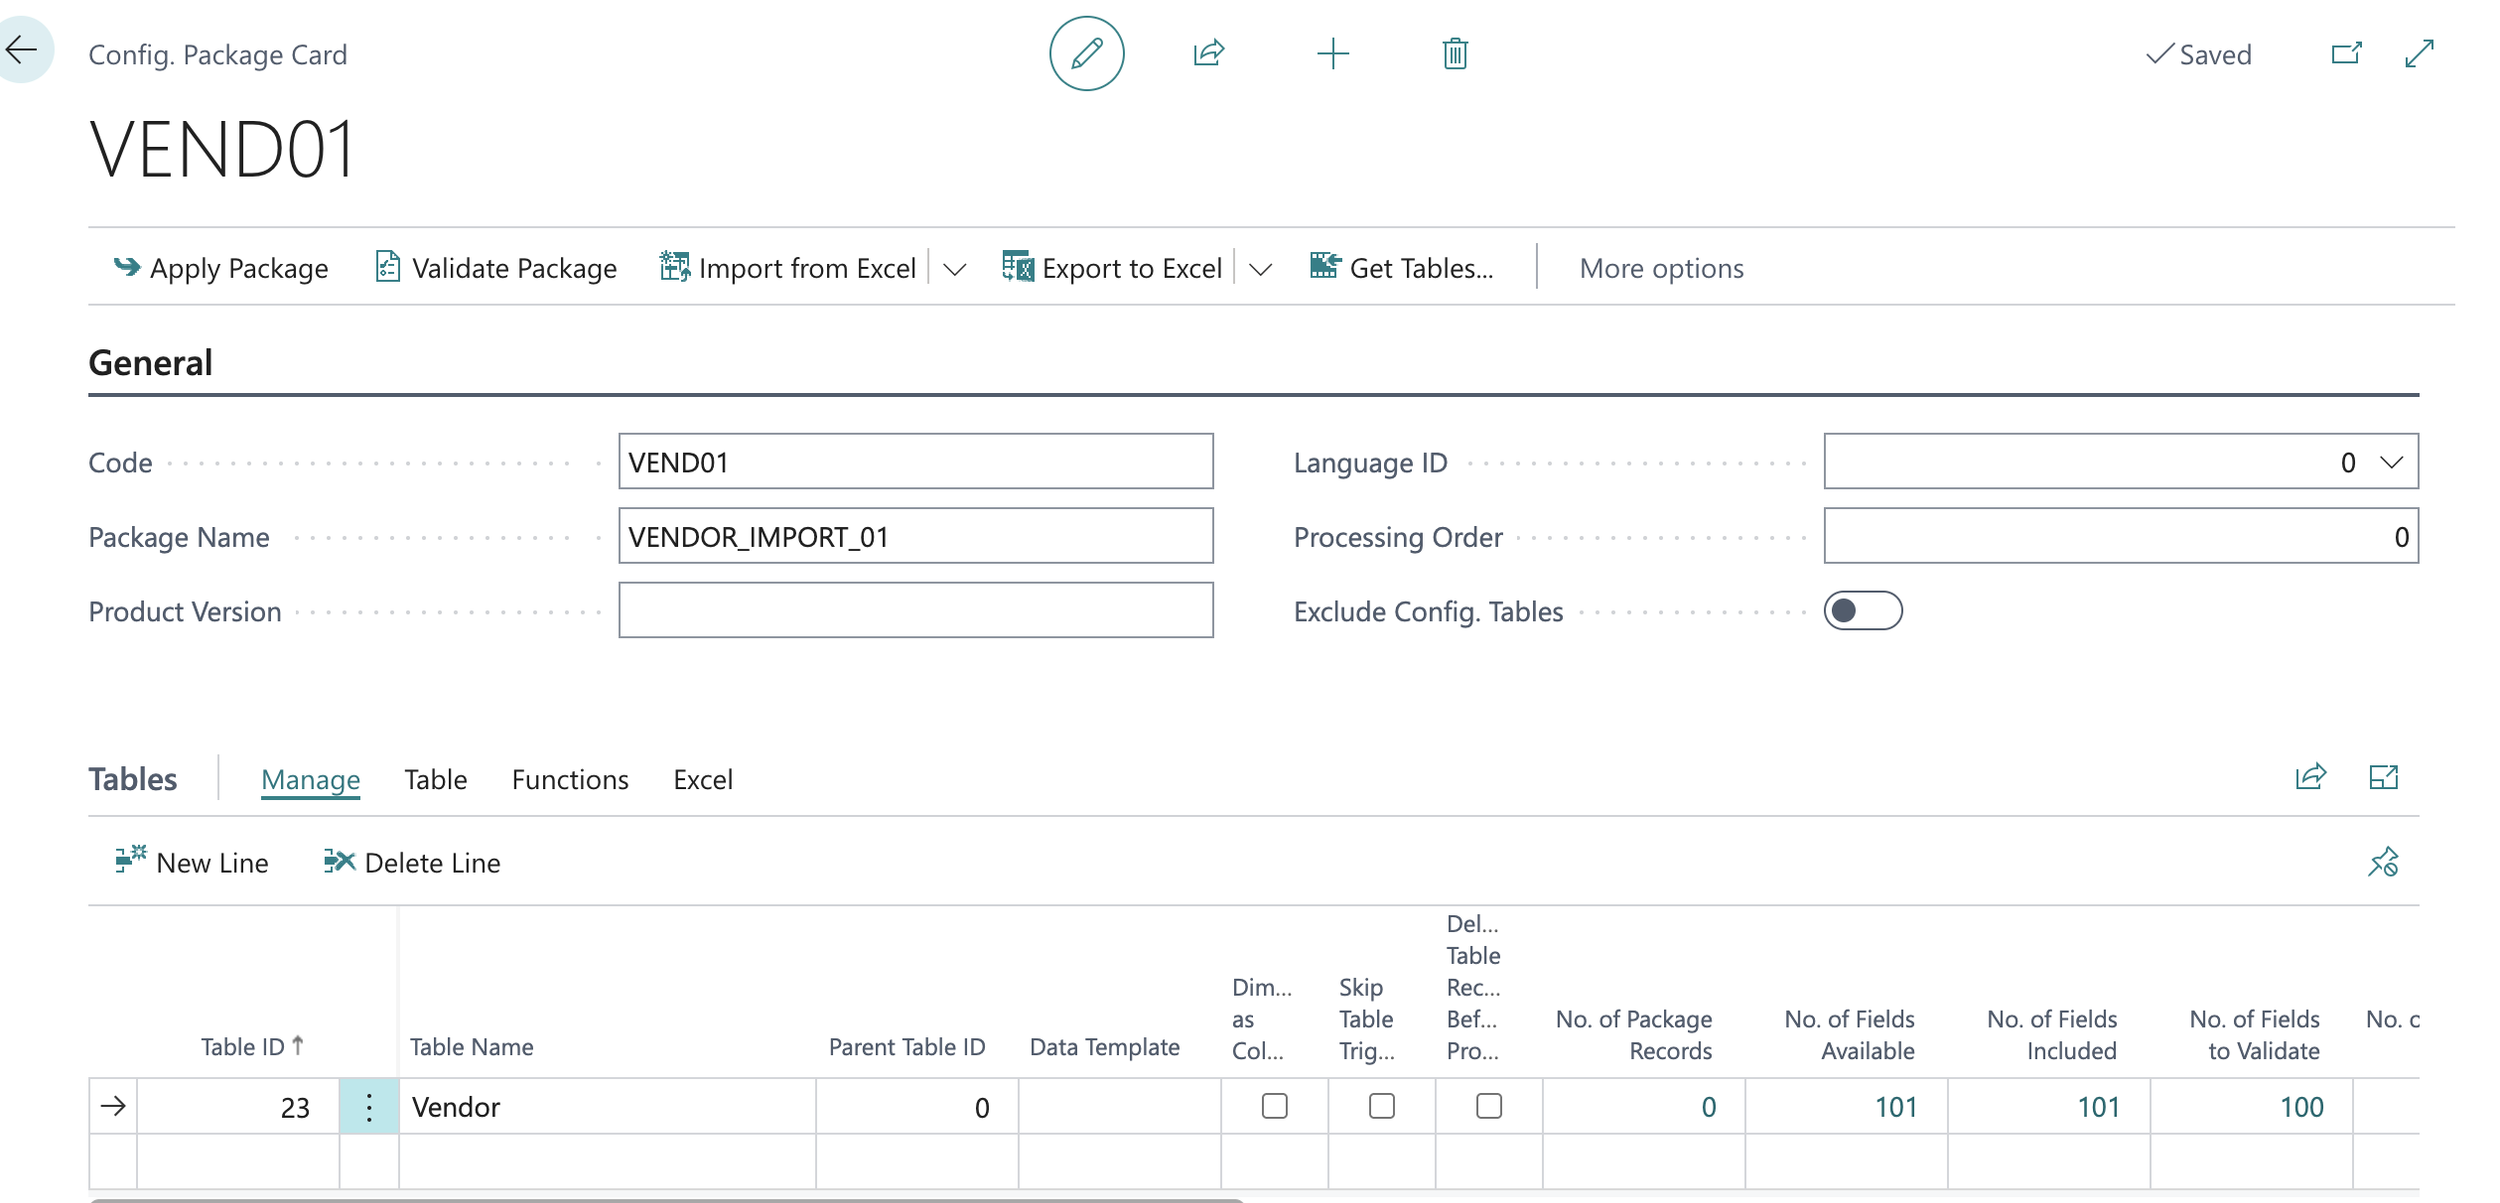Click the empty Product Version field
The height and width of the screenshot is (1203, 2500).
[915, 610]
